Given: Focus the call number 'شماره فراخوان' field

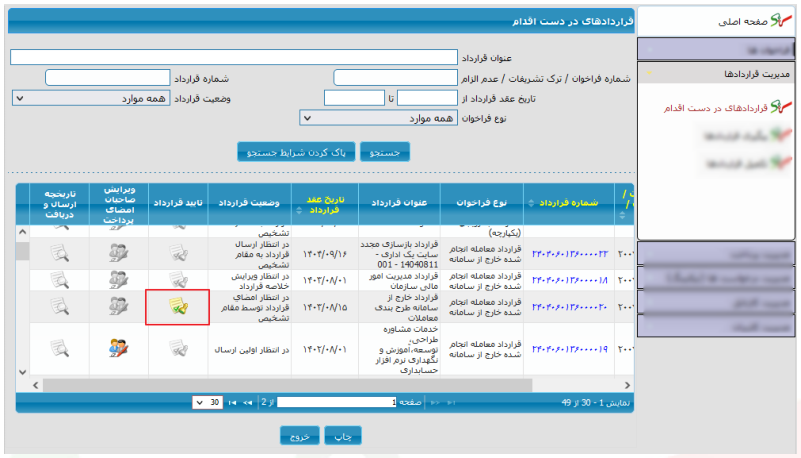Looking at the screenshot, I should (395, 78).
